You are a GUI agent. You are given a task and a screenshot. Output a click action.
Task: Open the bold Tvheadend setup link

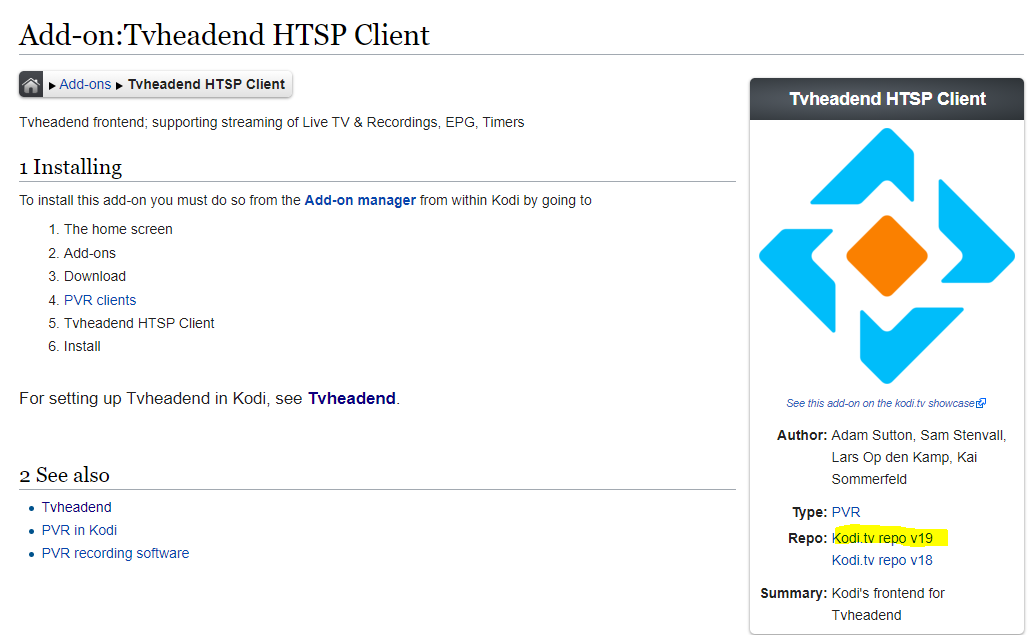click(351, 398)
